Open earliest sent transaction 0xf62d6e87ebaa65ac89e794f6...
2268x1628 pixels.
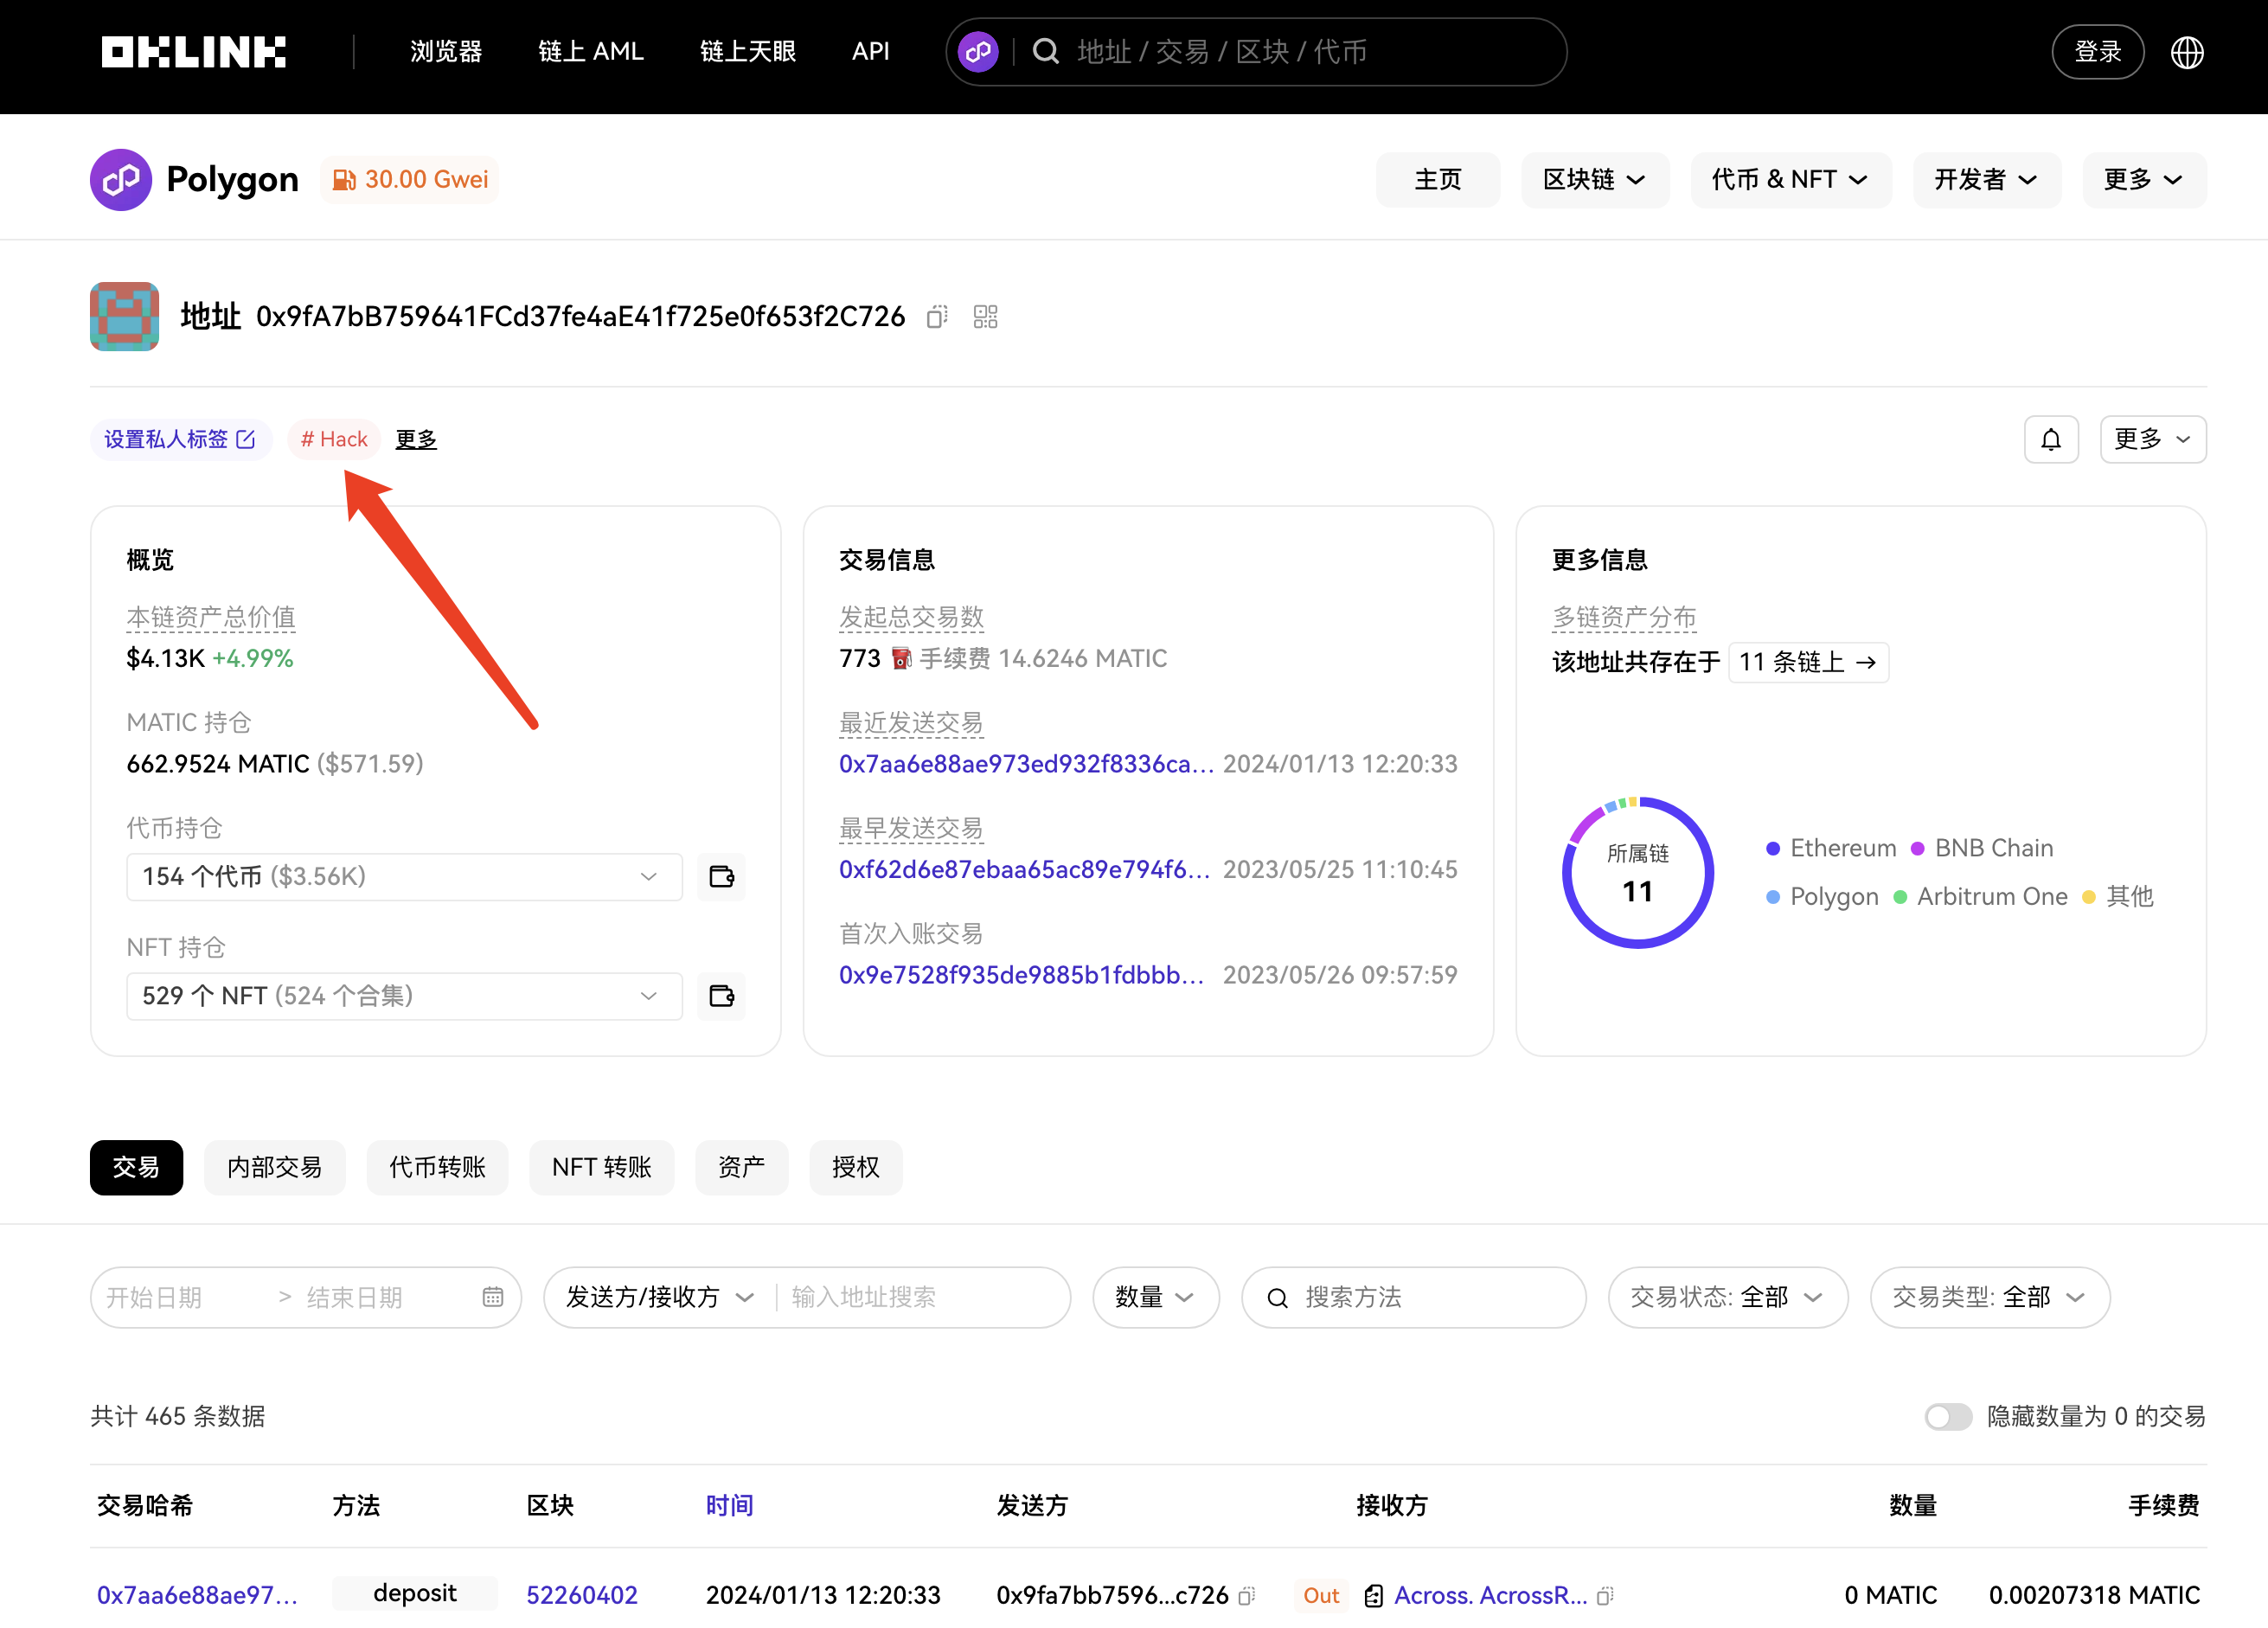[1024, 870]
